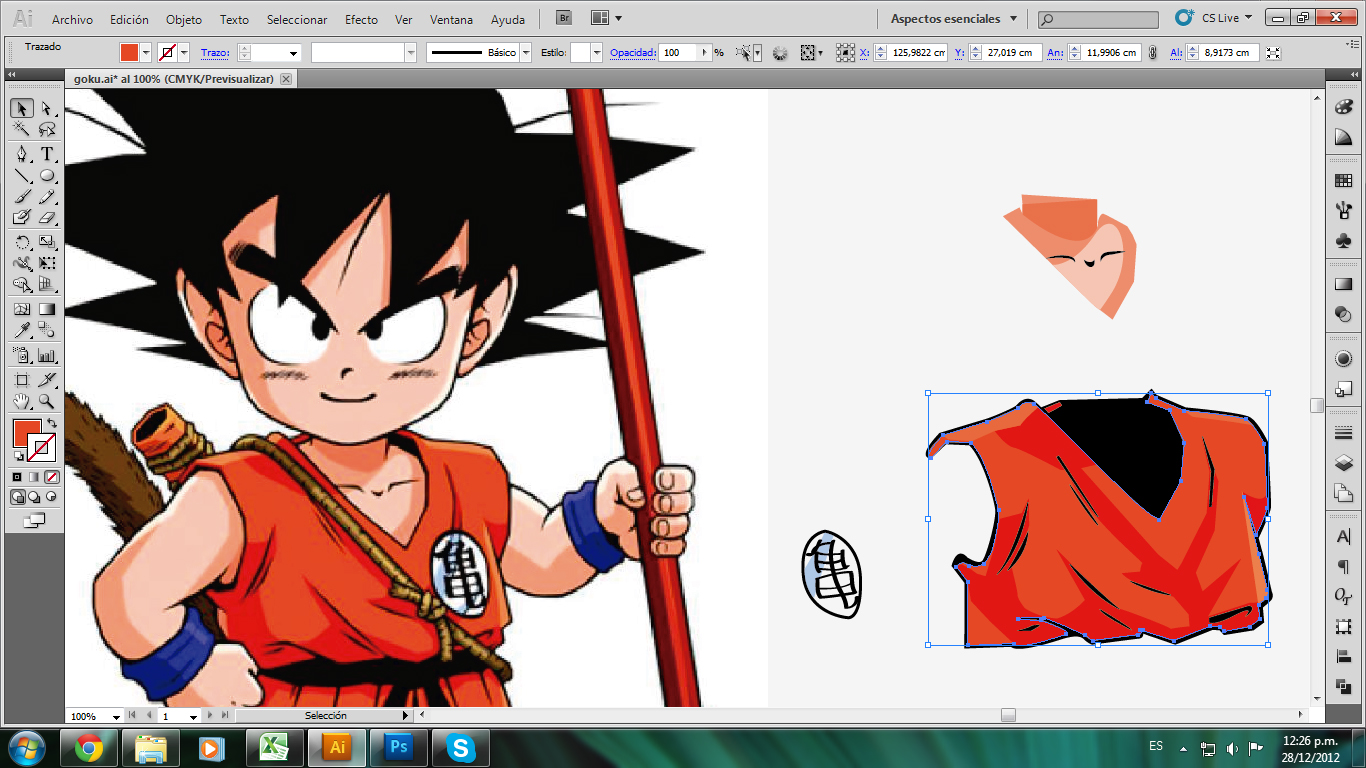Open the Aspectos esenciales workspace dropdown
Viewport: 1366px width, 768px height.
click(x=954, y=18)
